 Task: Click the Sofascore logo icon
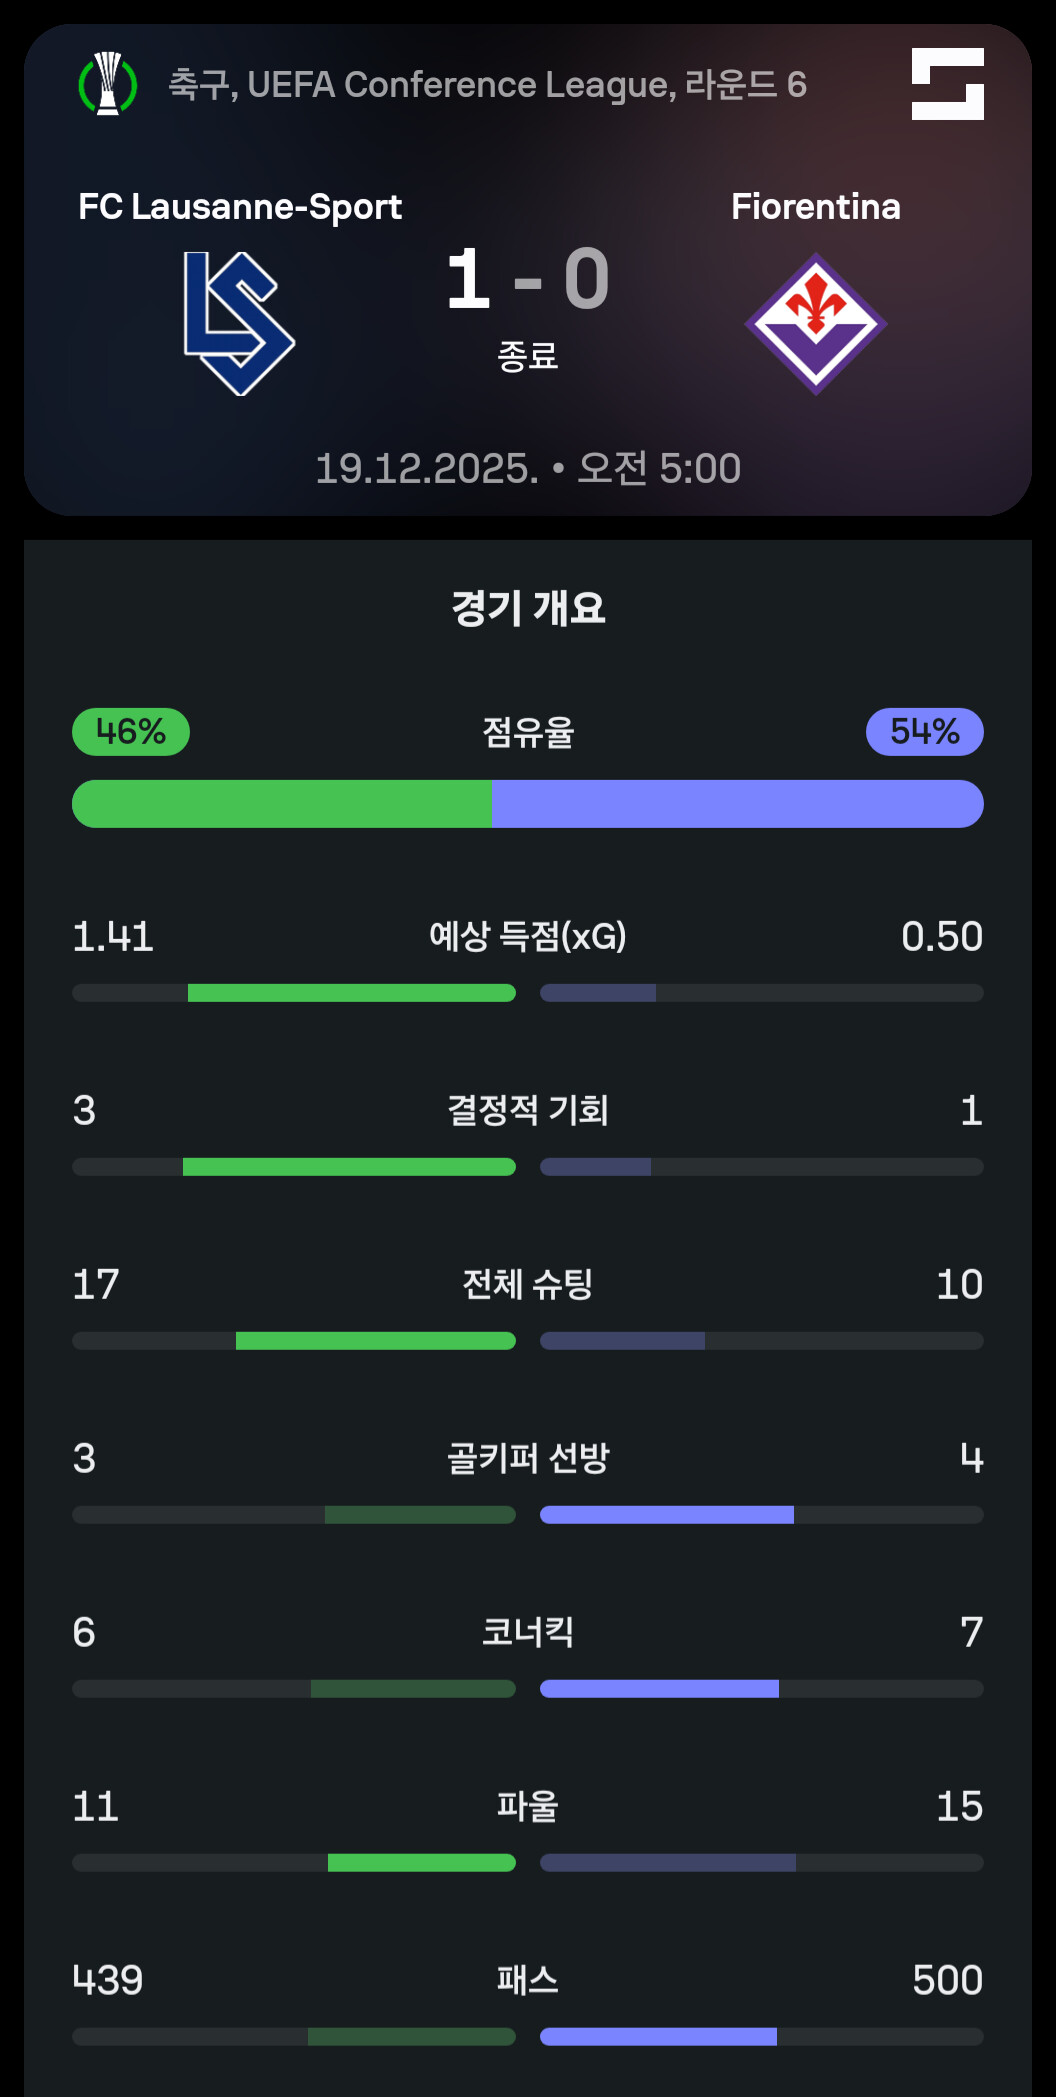click(x=947, y=84)
